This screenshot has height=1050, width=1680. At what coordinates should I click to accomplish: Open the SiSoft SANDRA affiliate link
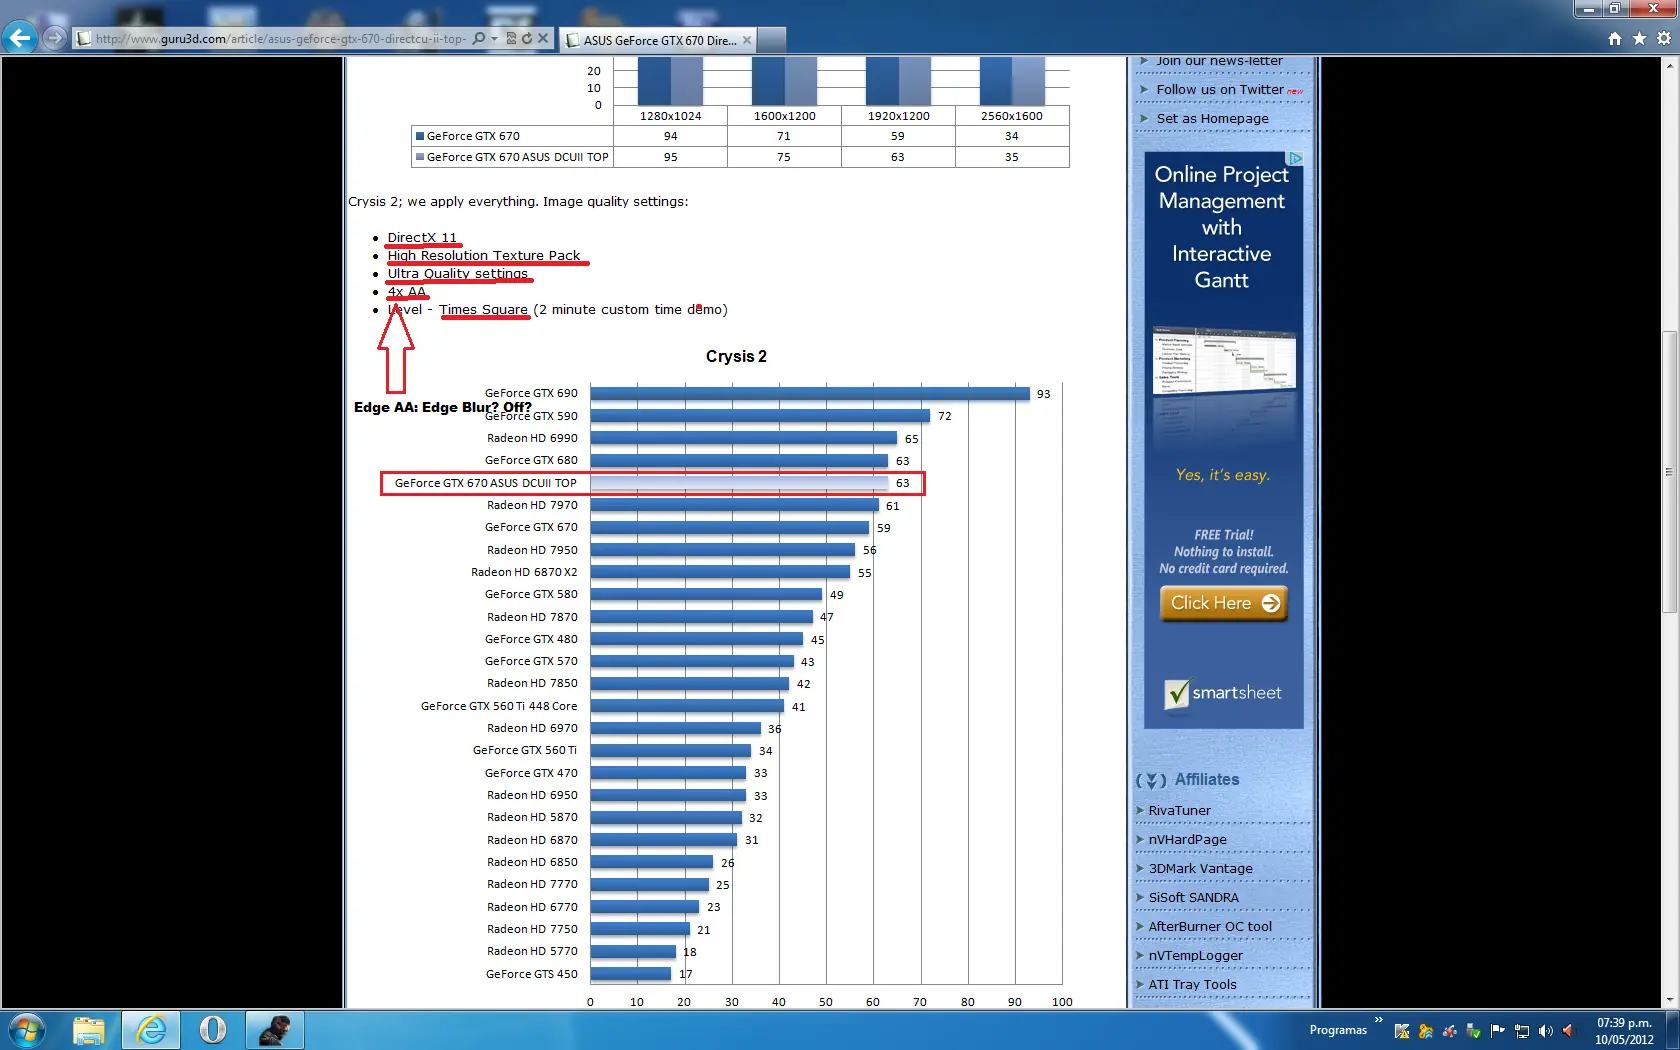pyautogui.click(x=1193, y=897)
